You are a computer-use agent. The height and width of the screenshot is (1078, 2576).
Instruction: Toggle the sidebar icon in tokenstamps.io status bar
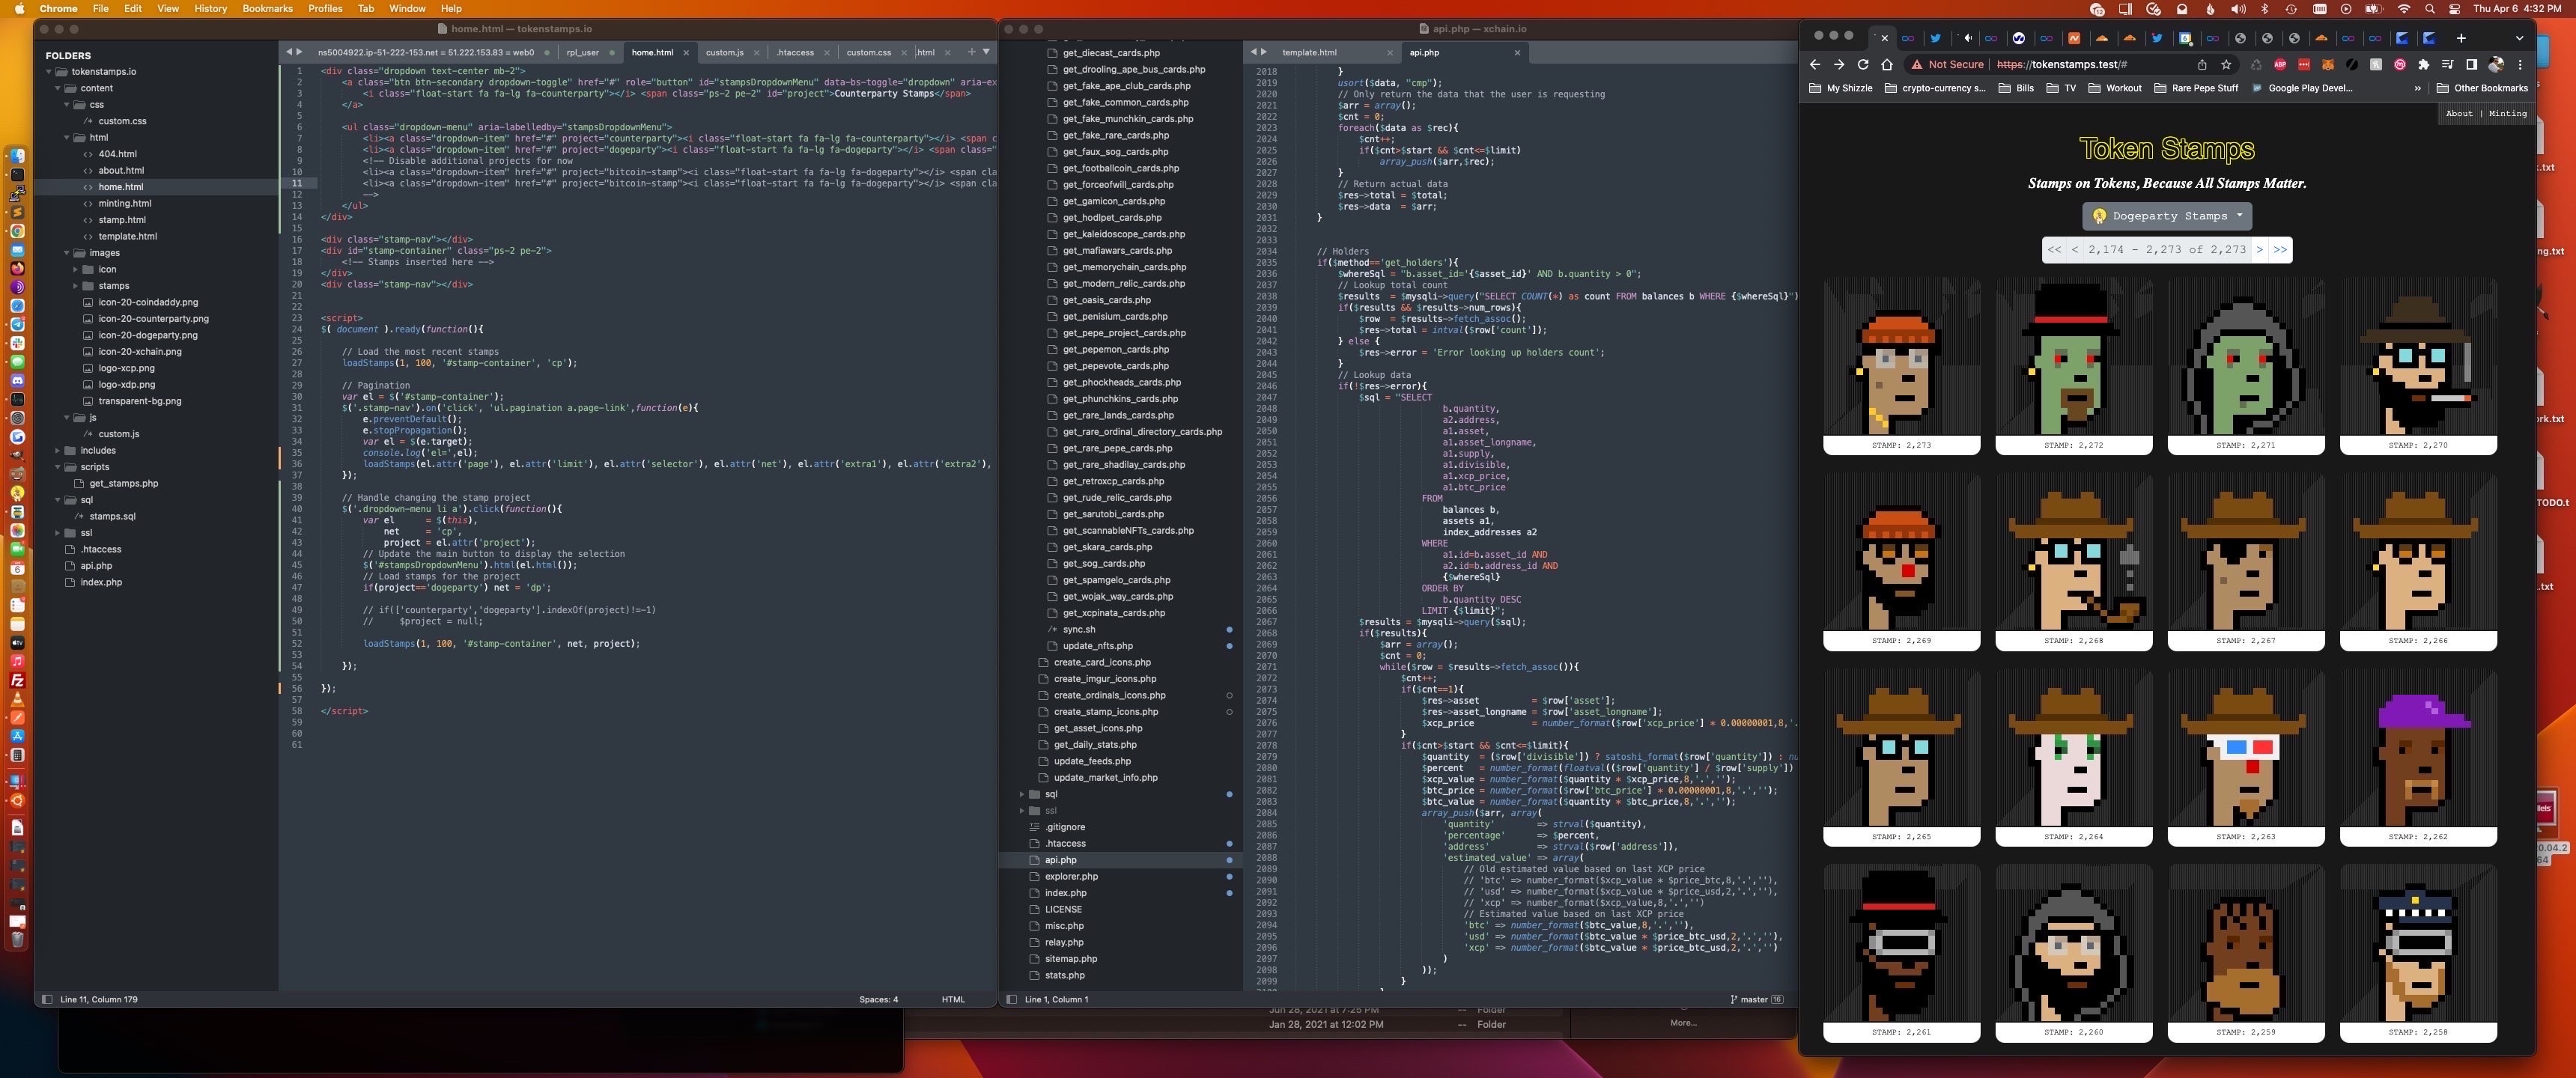tap(46, 999)
